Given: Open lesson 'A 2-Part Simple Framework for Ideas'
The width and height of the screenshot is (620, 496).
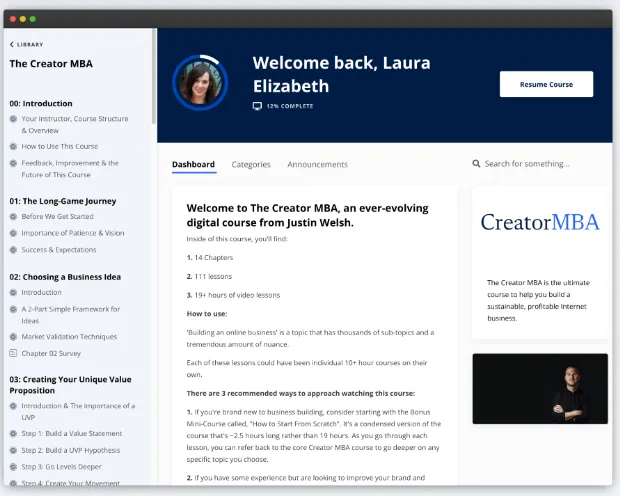Looking at the screenshot, I should coord(71,315).
